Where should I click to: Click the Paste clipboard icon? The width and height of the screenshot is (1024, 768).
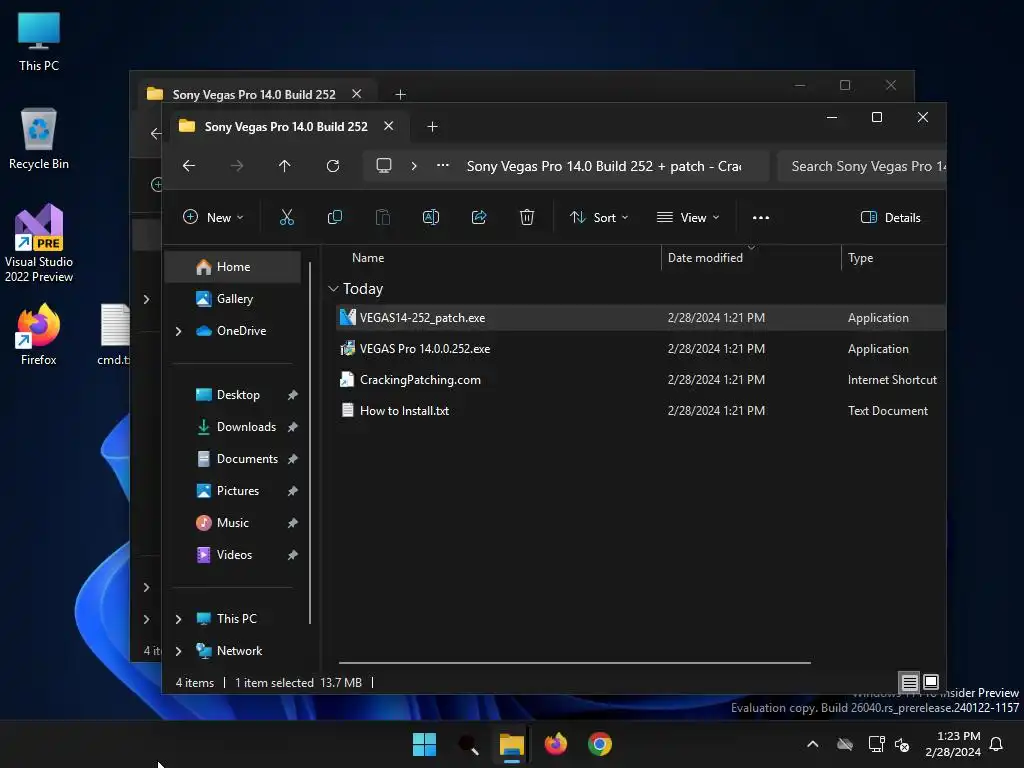pos(383,217)
